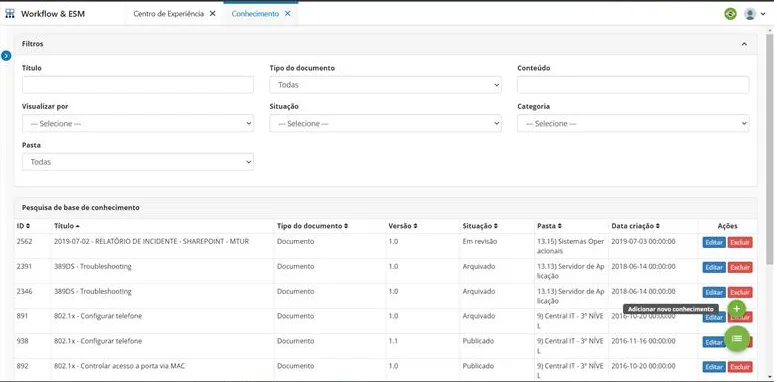Select the Conhecimento tab

(255, 14)
